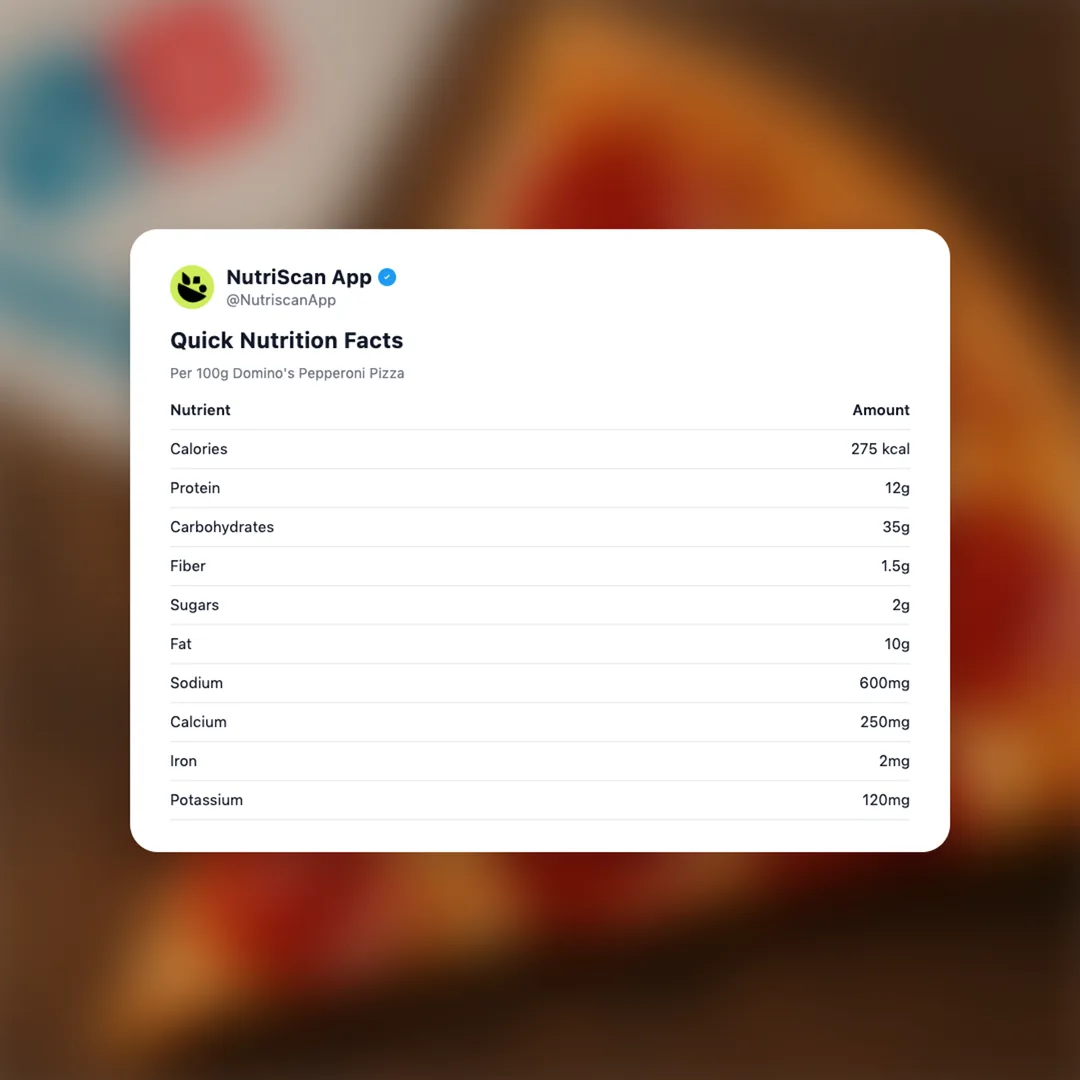Click the 275 kcal calorie value
The image size is (1080, 1080).
pyautogui.click(x=880, y=449)
